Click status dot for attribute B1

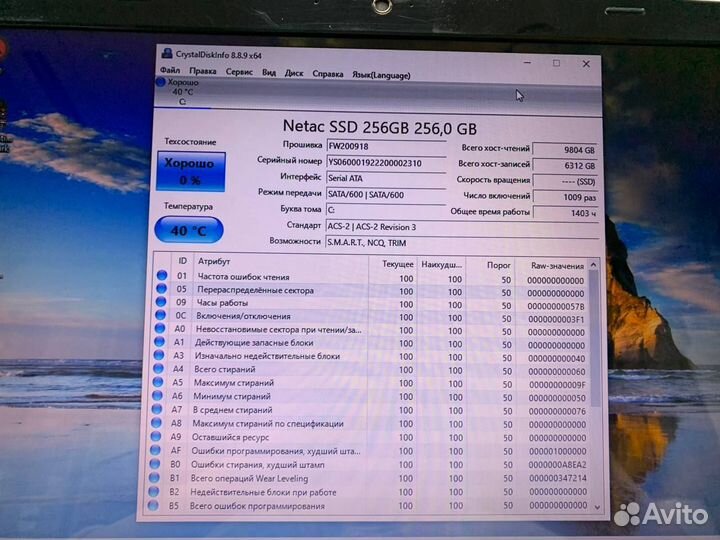click(154, 478)
